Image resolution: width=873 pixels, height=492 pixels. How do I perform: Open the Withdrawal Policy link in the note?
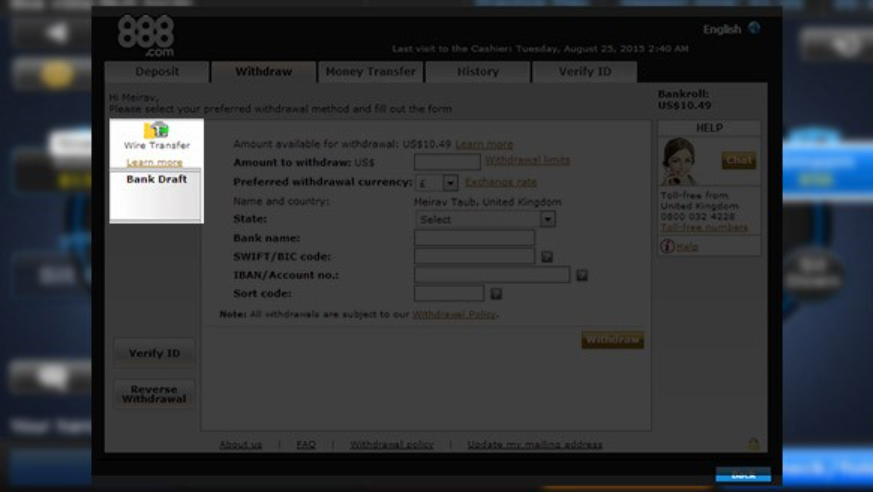click(x=454, y=314)
